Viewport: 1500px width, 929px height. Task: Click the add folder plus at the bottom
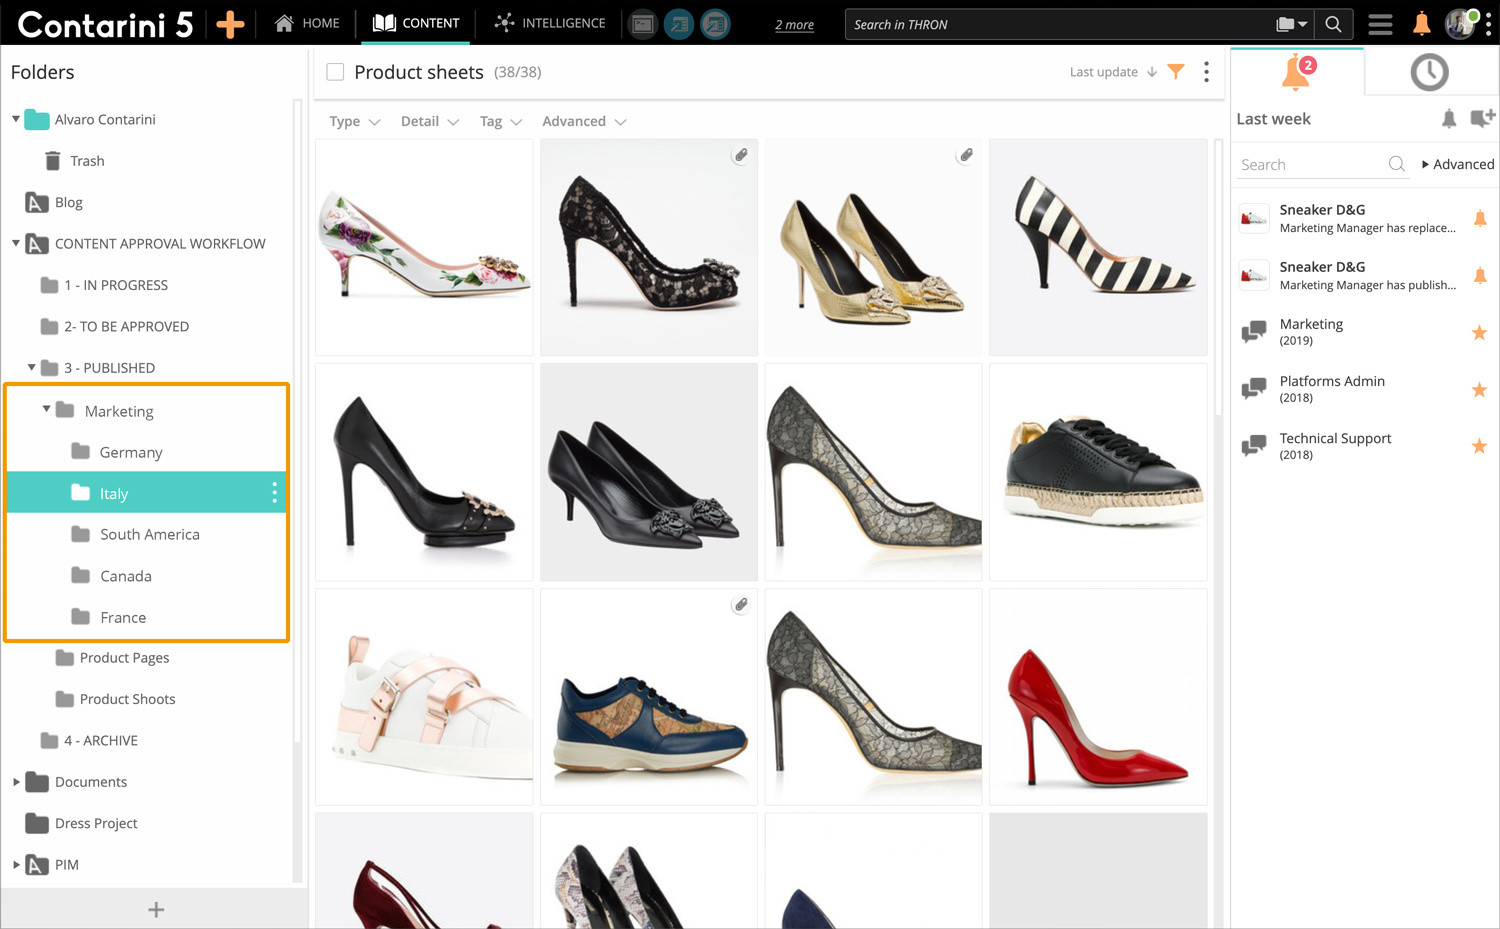[156, 909]
